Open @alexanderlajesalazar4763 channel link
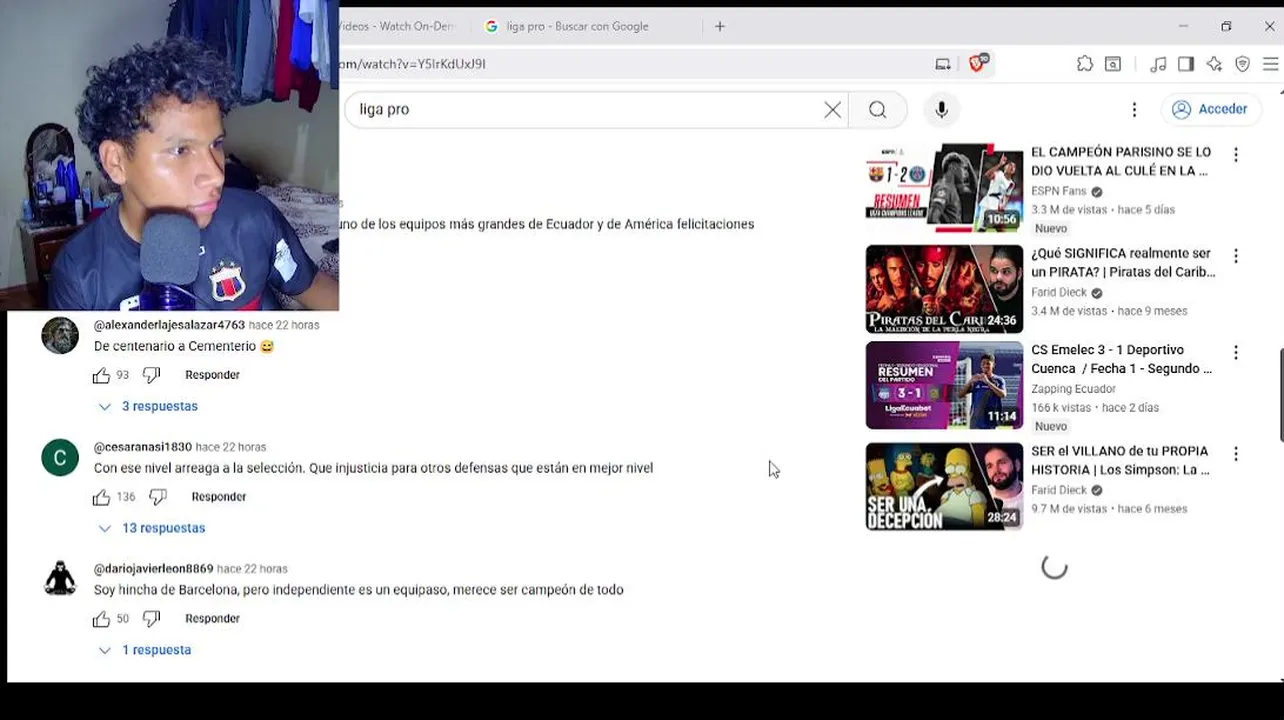This screenshot has height=720, width=1284. click(x=169, y=325)
